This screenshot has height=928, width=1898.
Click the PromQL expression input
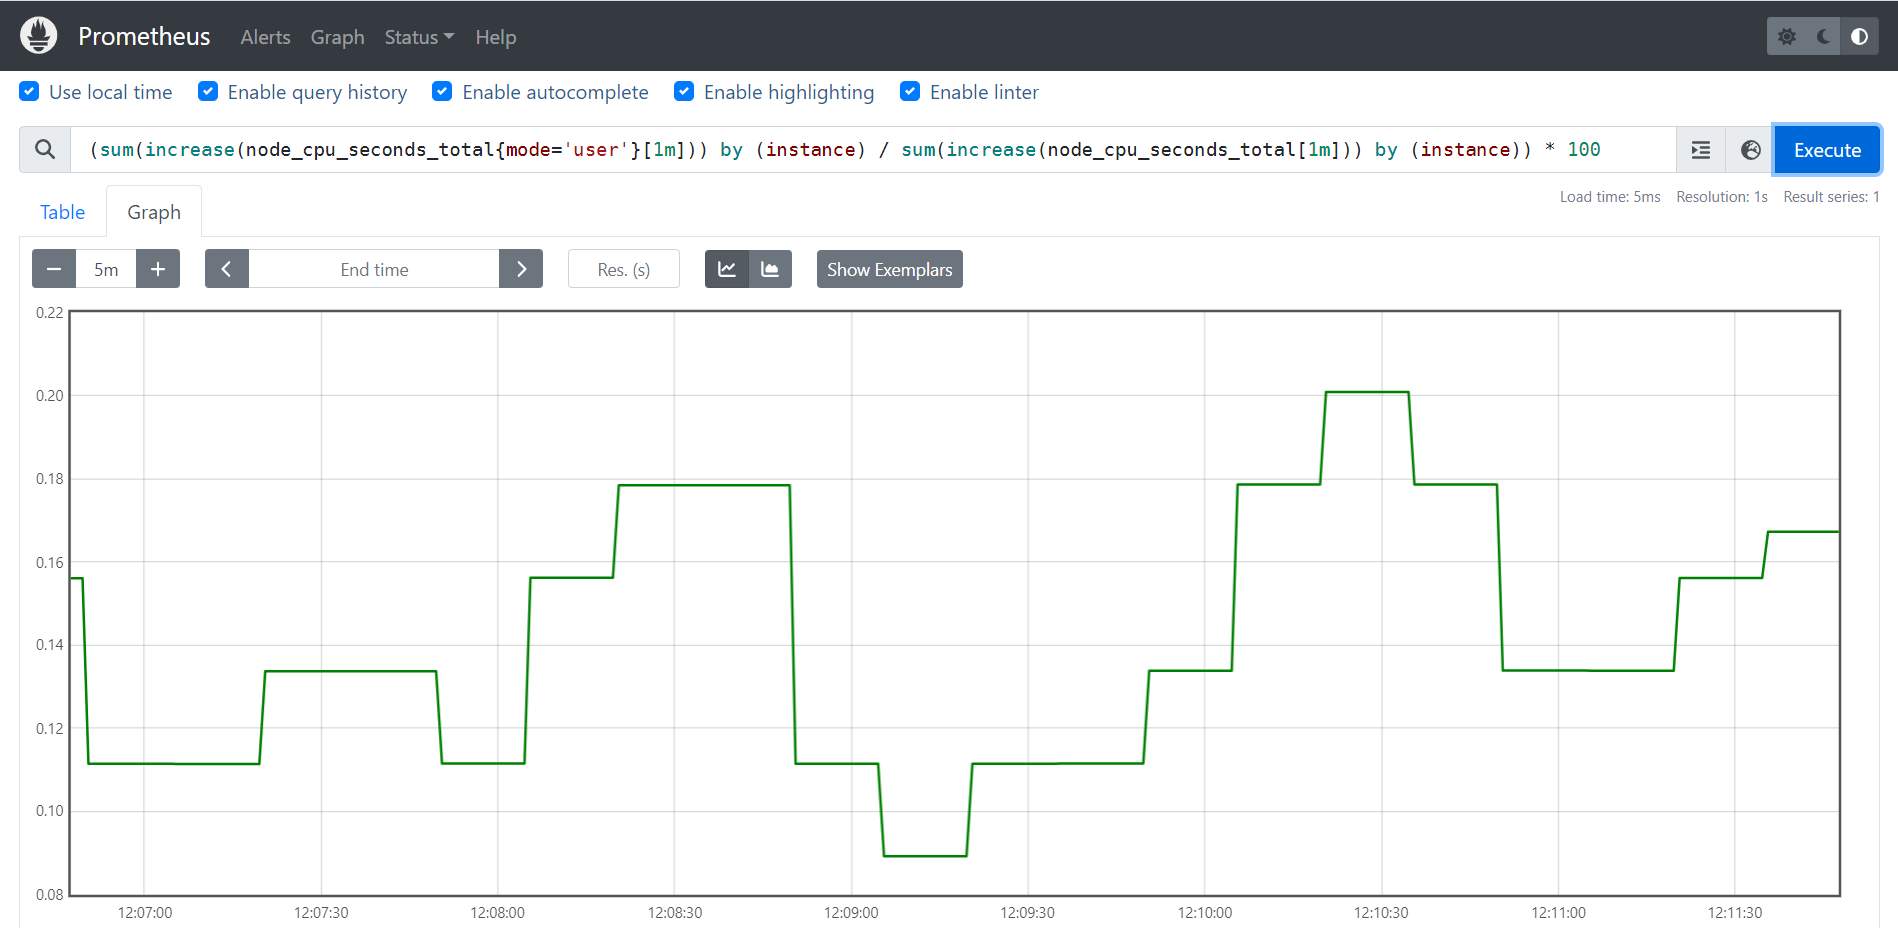[873, 150]
